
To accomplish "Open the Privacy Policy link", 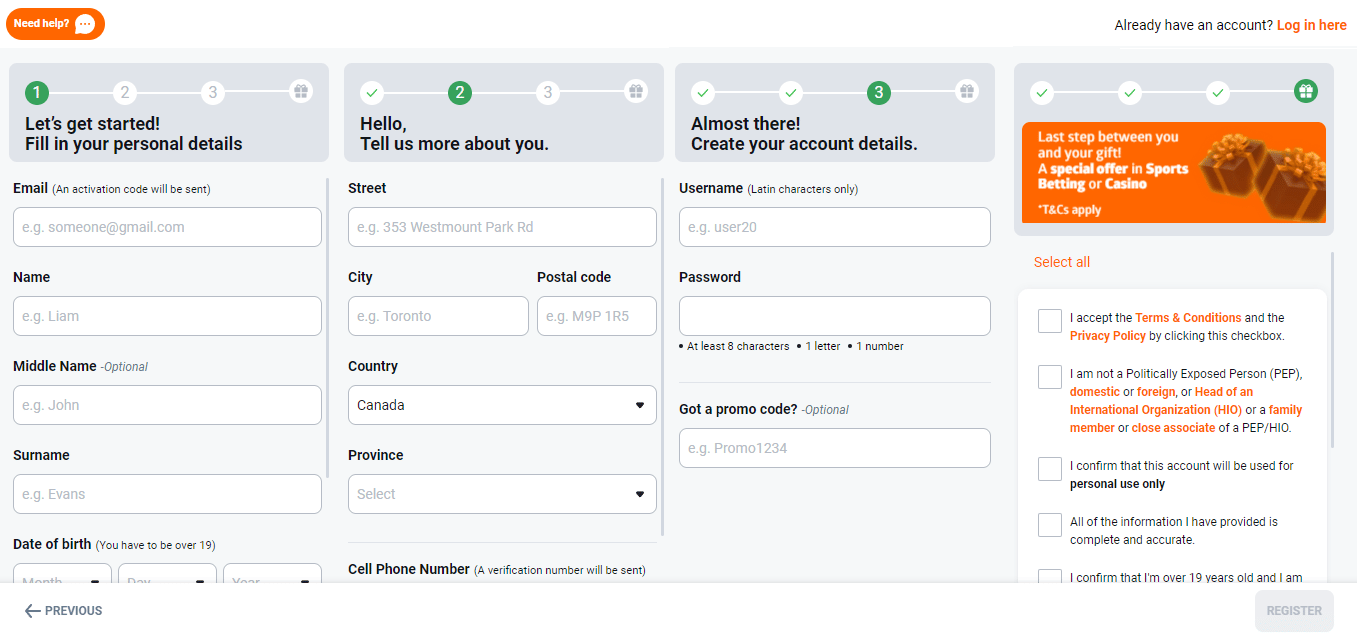I will 1107,336.
